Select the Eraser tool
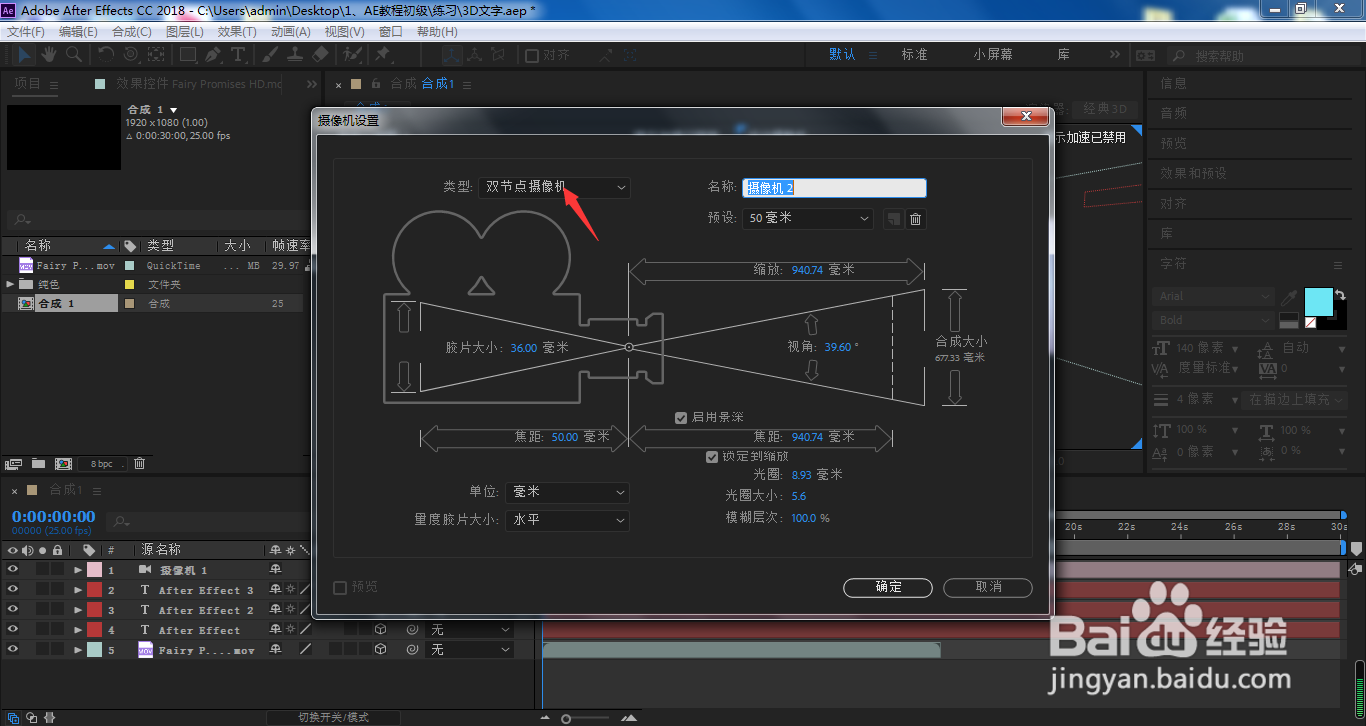The height and width of the screenshot is (726, 1366). pyautogui.click(x=320, y=54)
